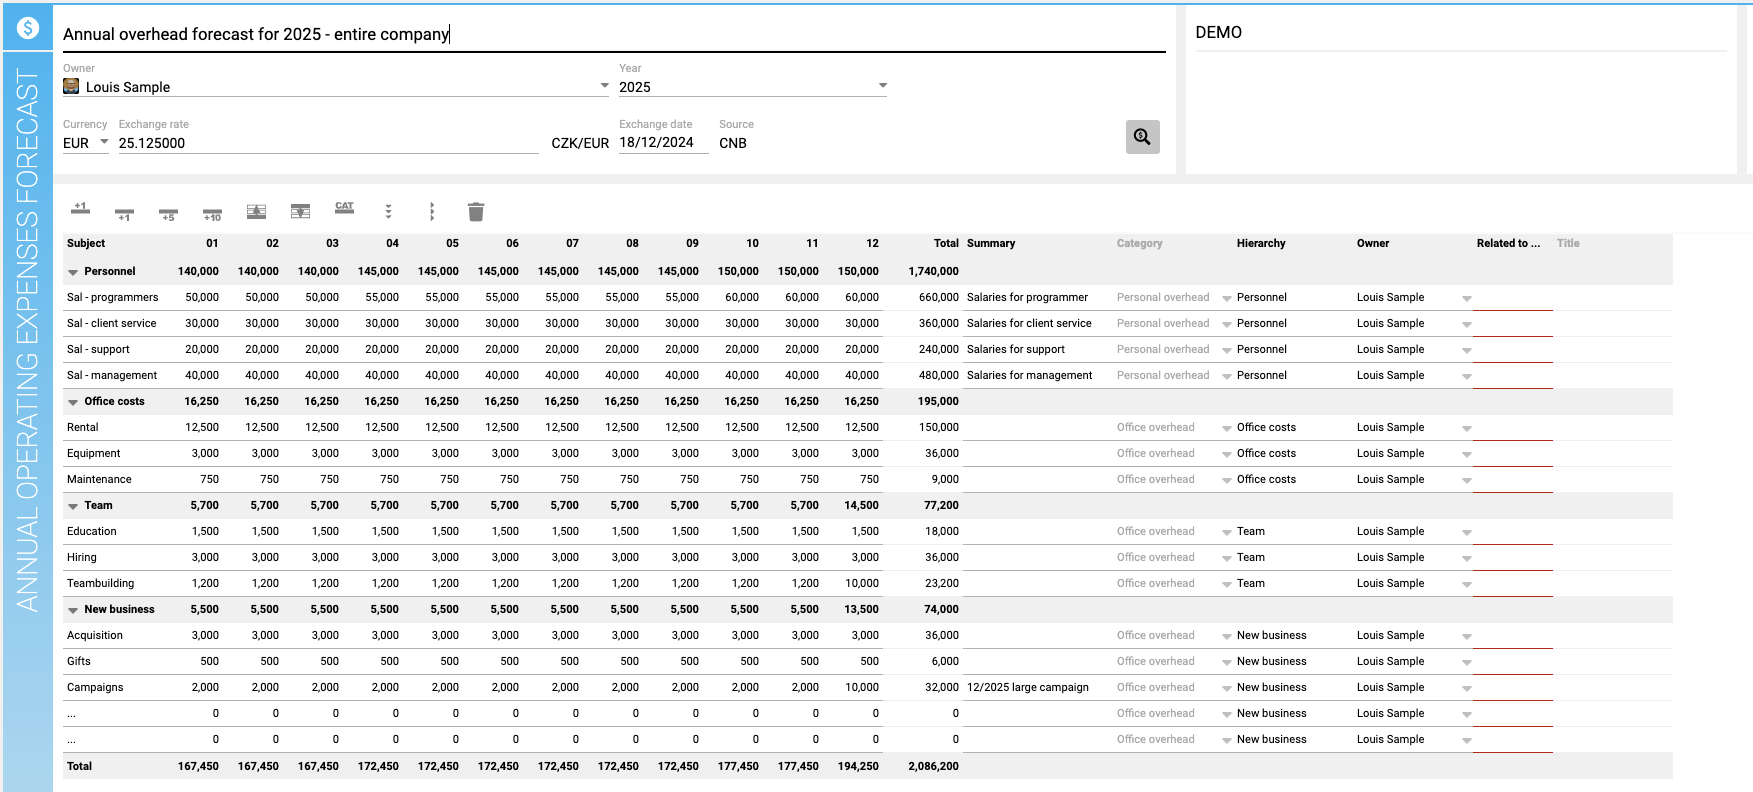Click the Hierarchy column header
This screenshot has height=792, width=1753.
click(x=1261, y=243)
